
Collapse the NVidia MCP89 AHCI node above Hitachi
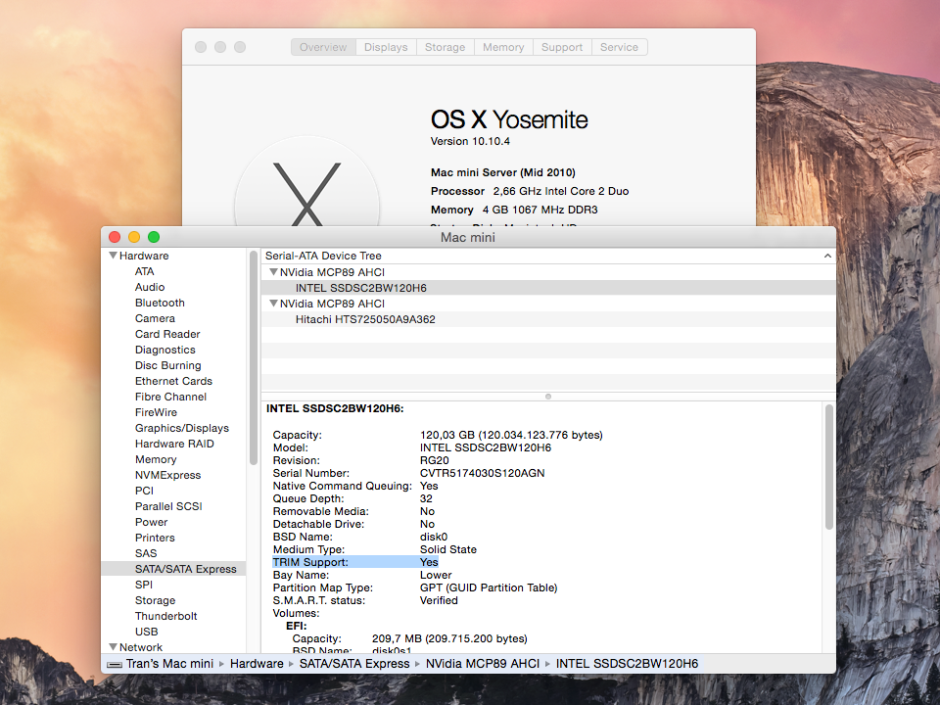tap(273, 303)
